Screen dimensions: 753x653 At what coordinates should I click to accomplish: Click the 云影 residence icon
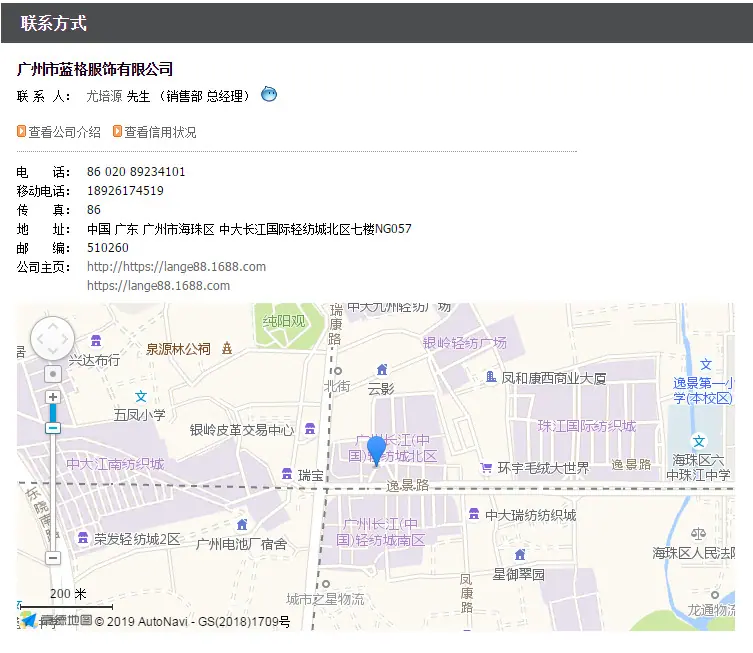pyautogui.click(x=382, y=370)
